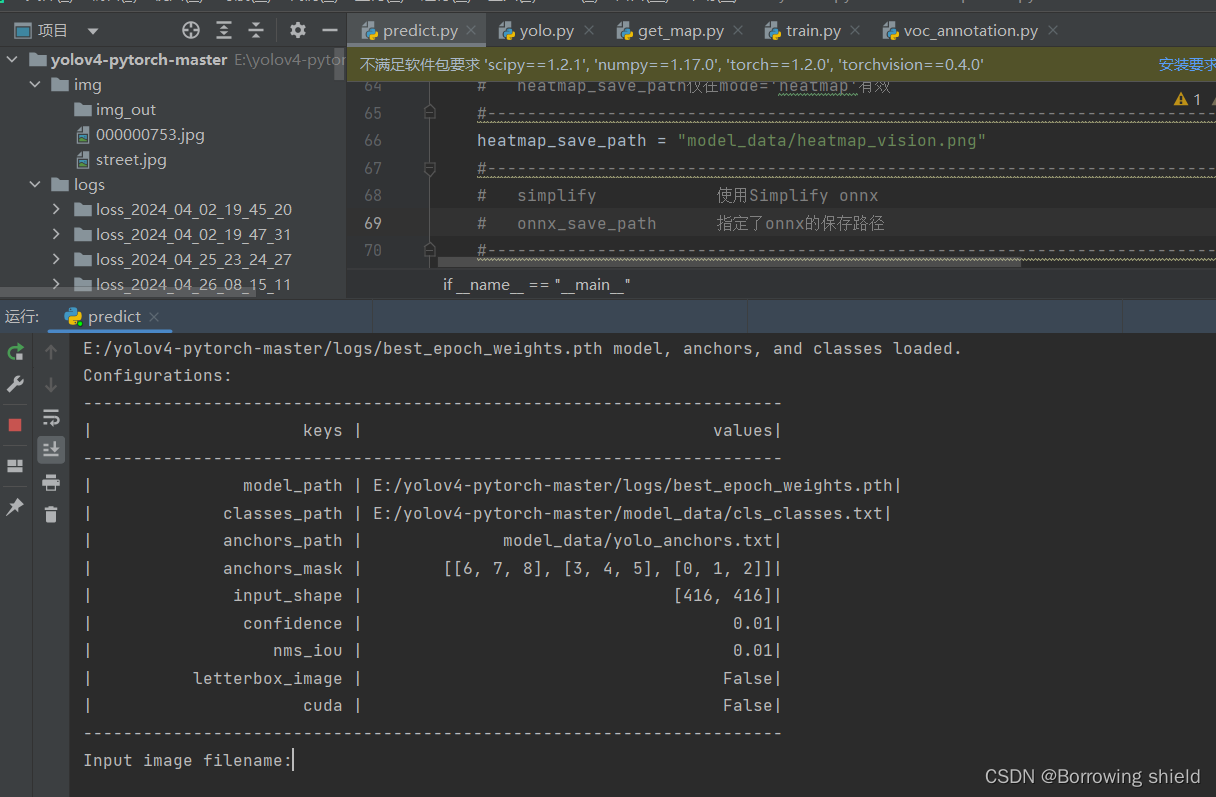The height and width of the screenshot is (797, 1216).
Task: Click the best_epoch_weights.pth loaded message
Action: tap(522, 349)
